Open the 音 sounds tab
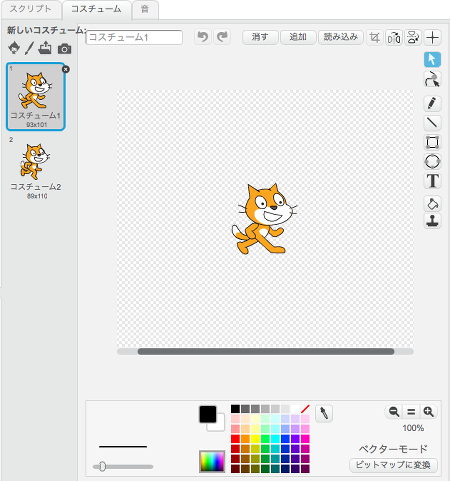This screenshot has width=451, height=482. pyautogui.click(x=145, y=9)
